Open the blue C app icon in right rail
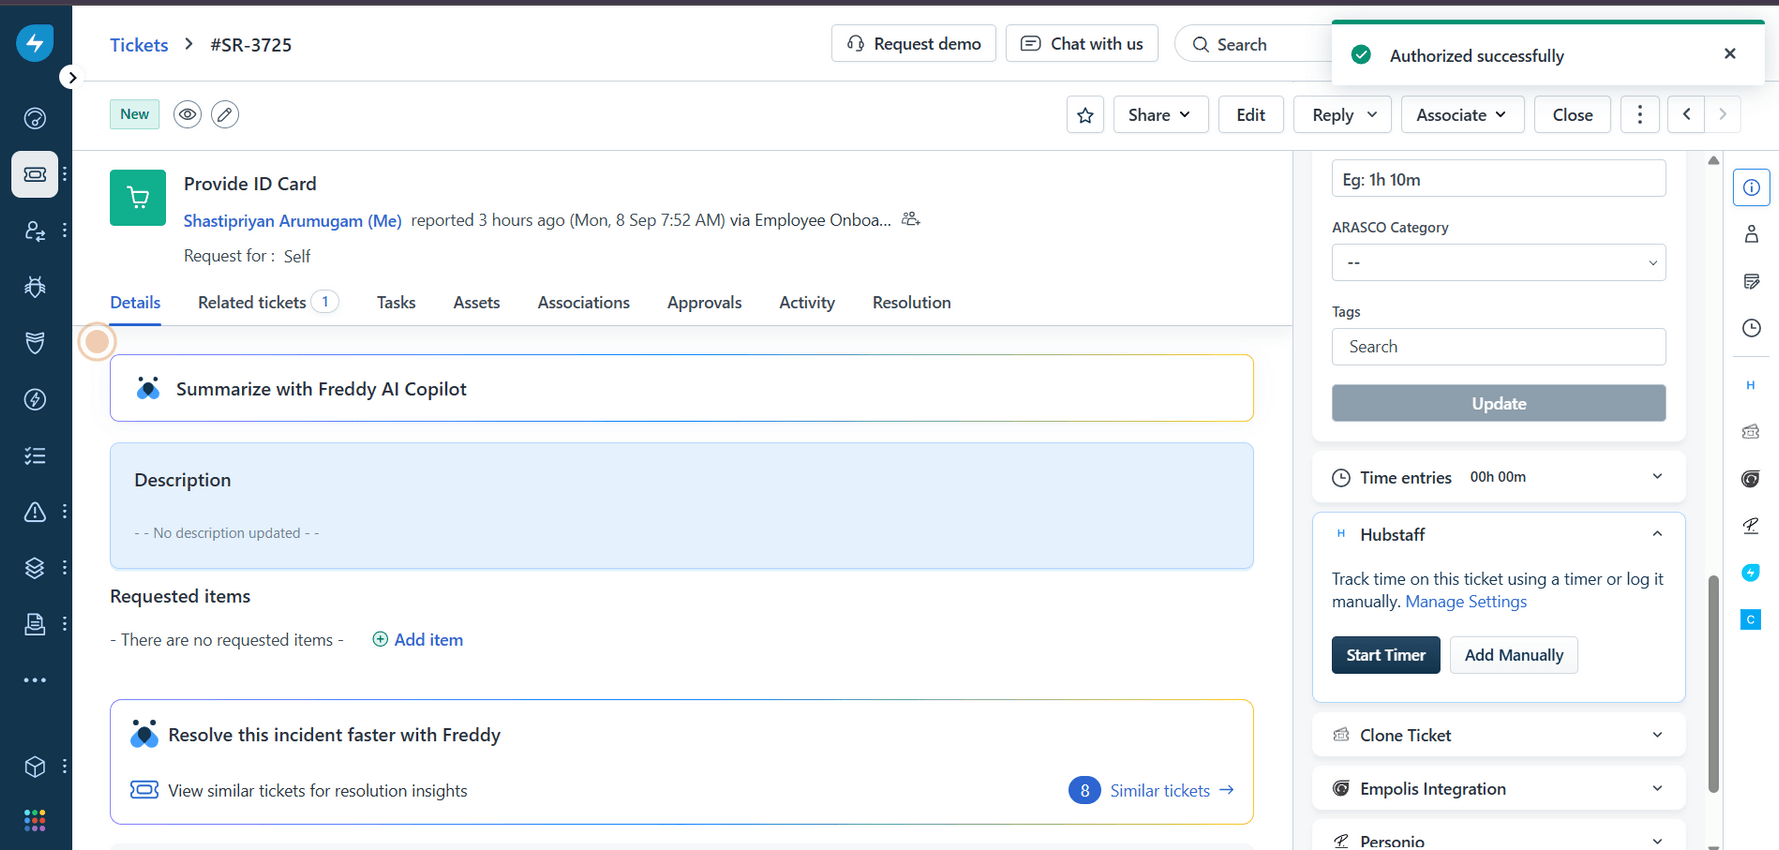Screen dimensions: 1779x850 click(1750, 620)
